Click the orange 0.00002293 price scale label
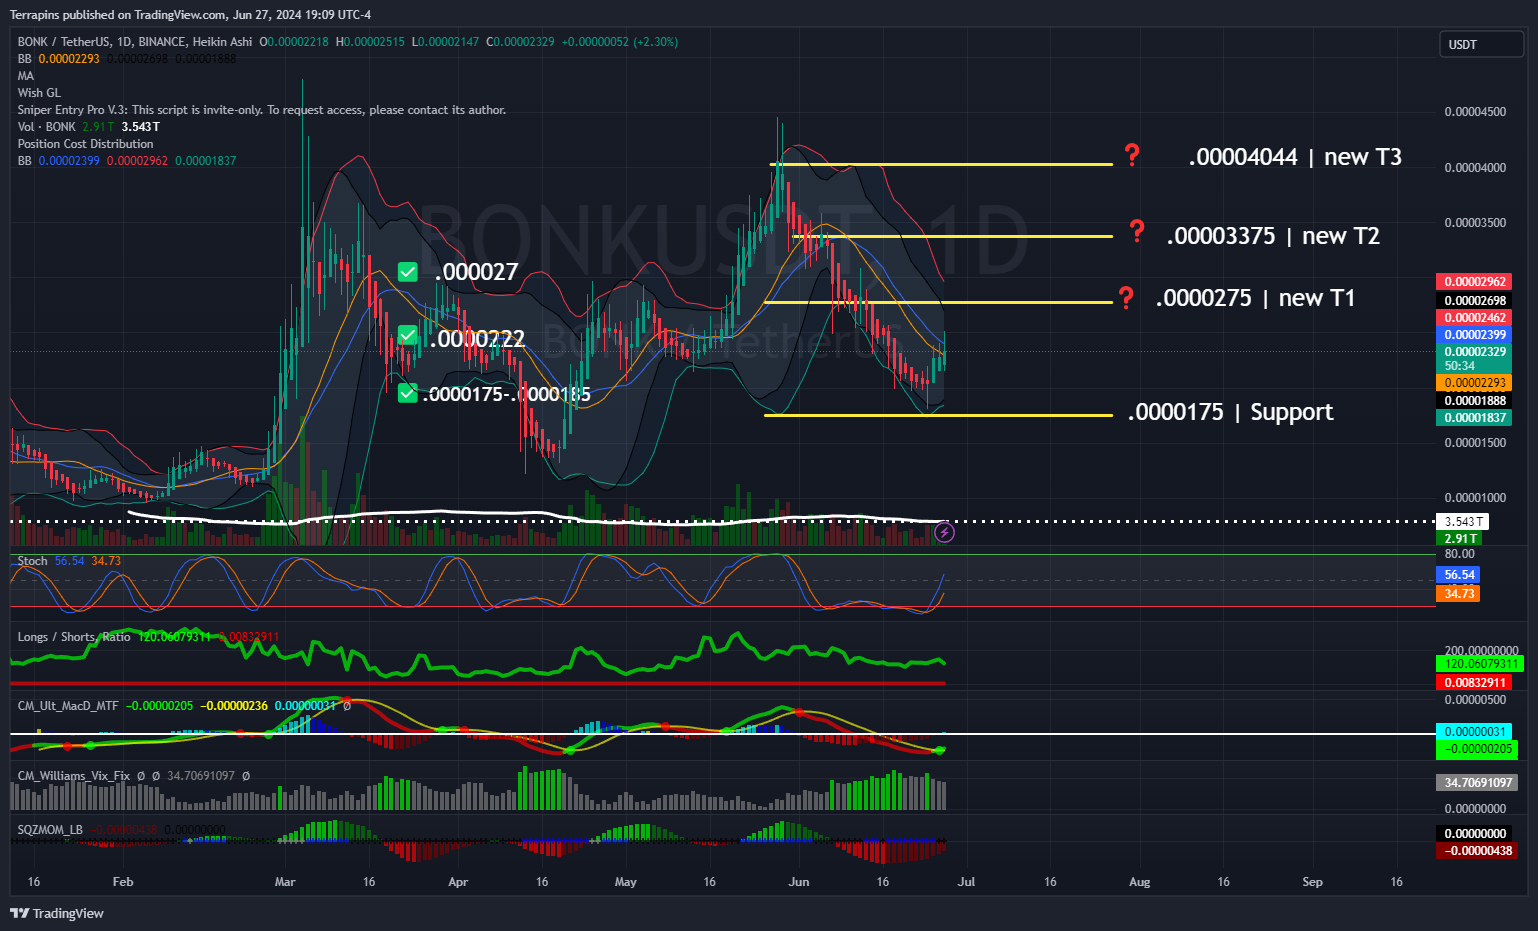The height and width of the screenshot is (931, 1538). click(x=1474, y=383)
